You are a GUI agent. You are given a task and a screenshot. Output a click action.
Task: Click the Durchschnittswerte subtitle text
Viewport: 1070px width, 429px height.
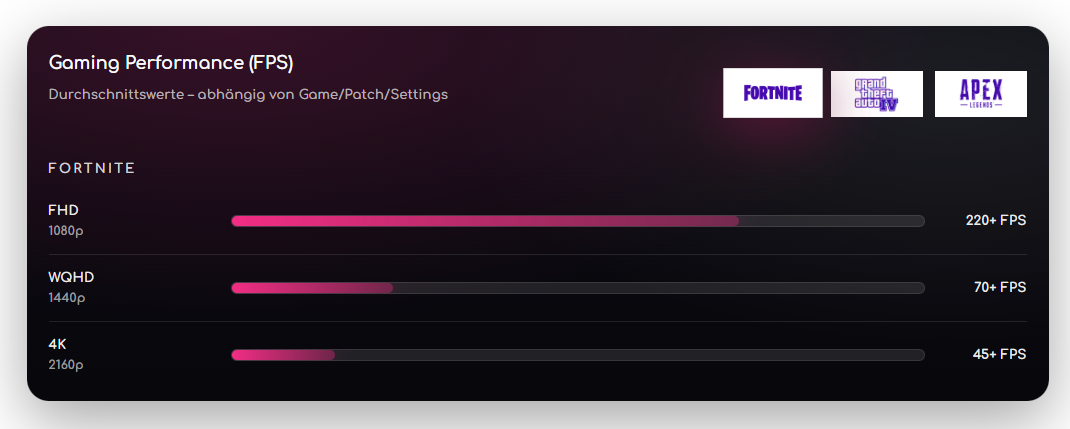248,95
